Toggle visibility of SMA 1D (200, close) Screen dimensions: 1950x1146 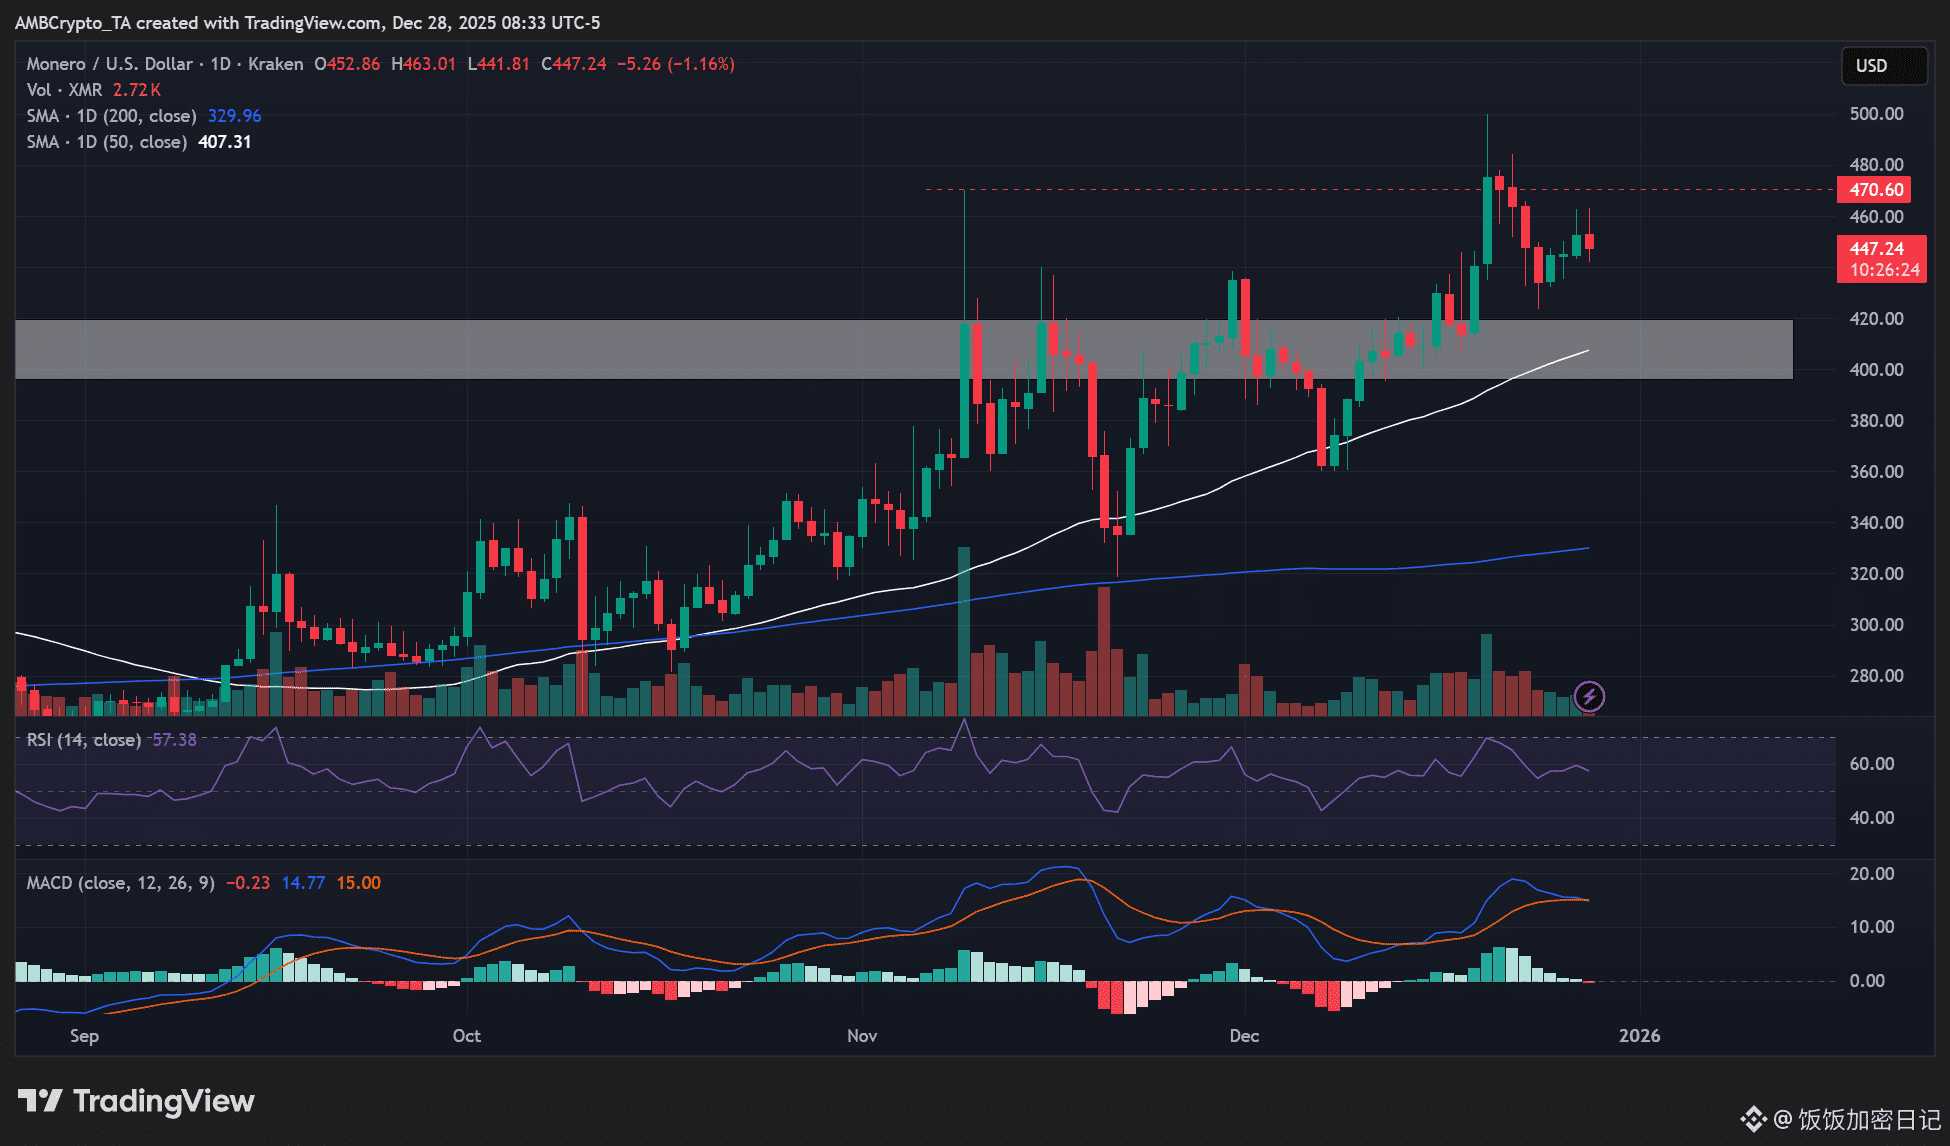click(110, 116)
